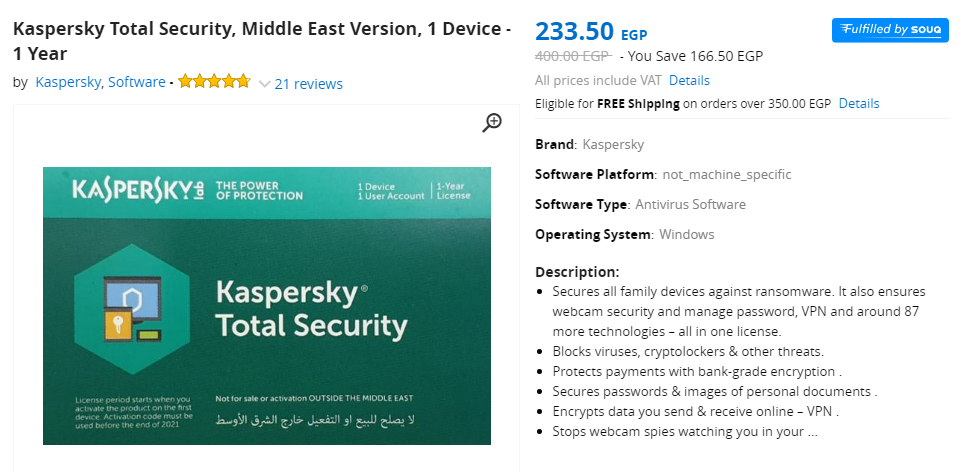The height and width of the screenshot is (472, 961).
Task: Expand truncated webcam spies description line
Action: point(685,431)
